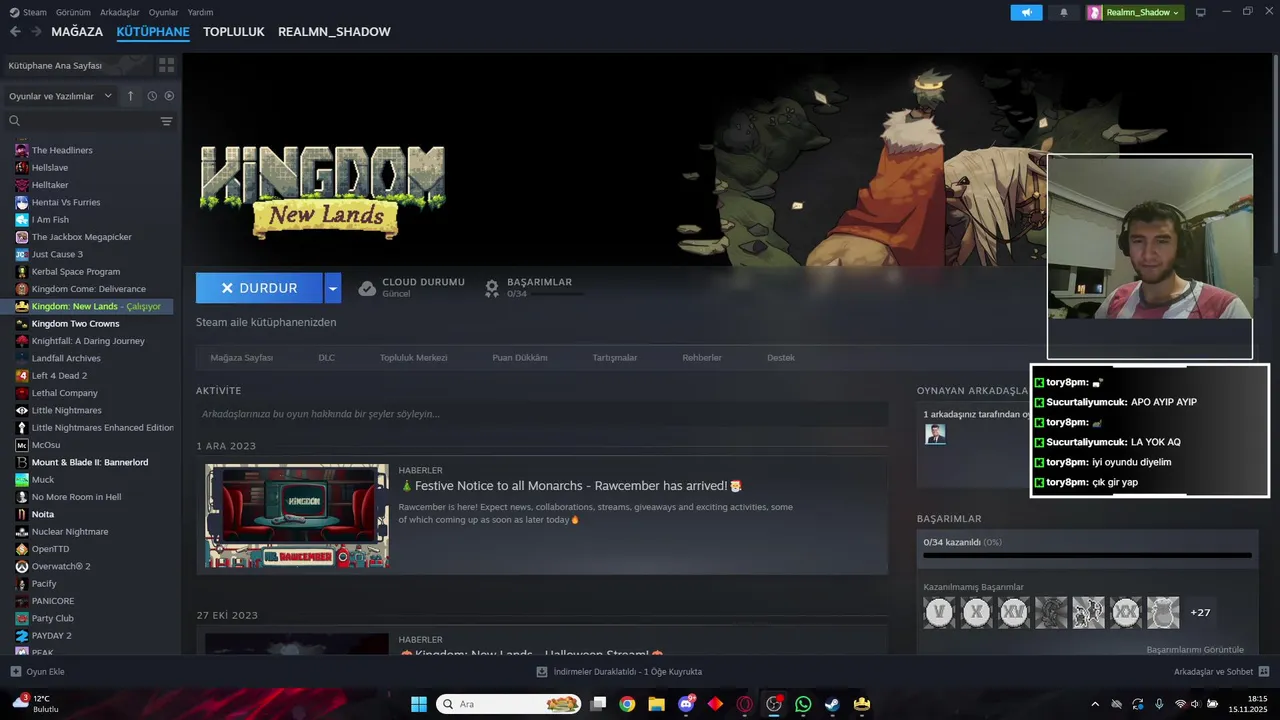Click the sort-direction up arrow in sidebar
The image size is (1280, 720).
(130, 96)
